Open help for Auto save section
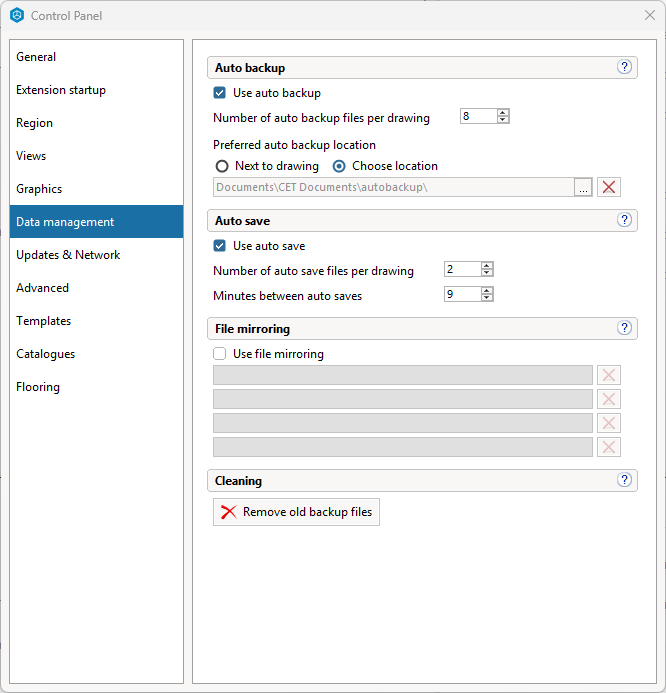 point(625,220)
